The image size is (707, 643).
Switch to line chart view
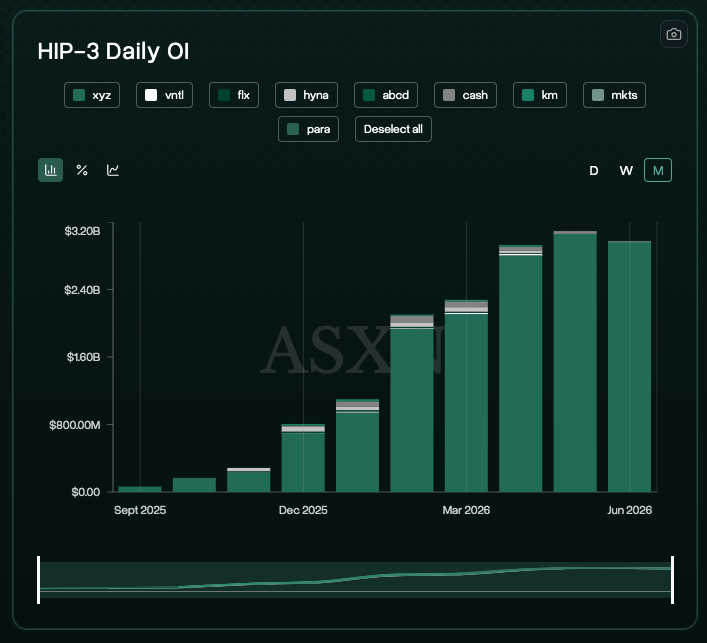tap(113, 170)
